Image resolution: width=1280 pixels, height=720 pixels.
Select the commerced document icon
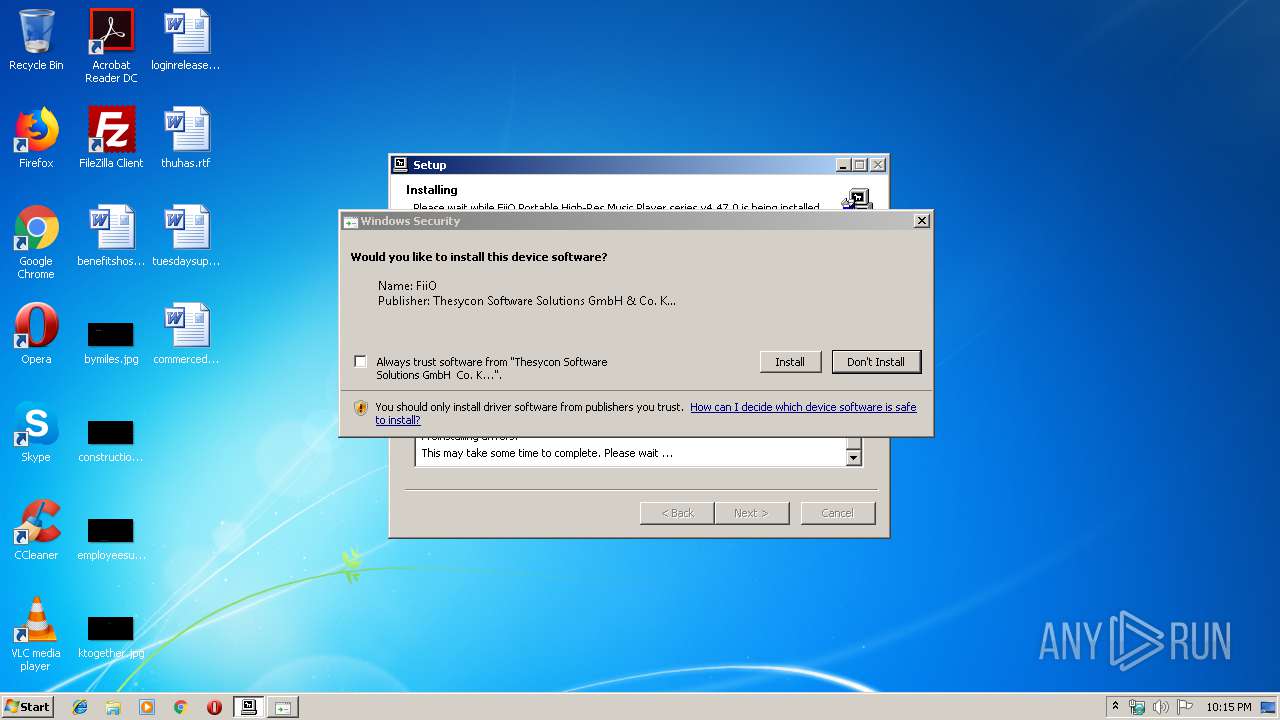click(186, 334)
